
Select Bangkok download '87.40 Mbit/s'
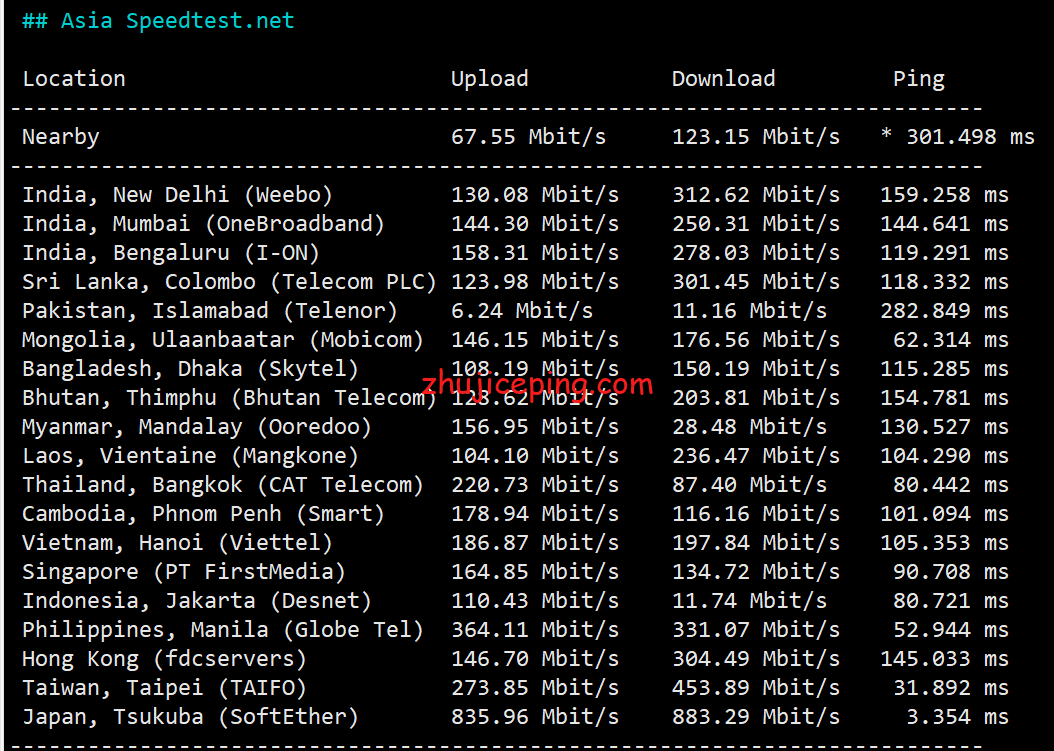click(749, 485)
